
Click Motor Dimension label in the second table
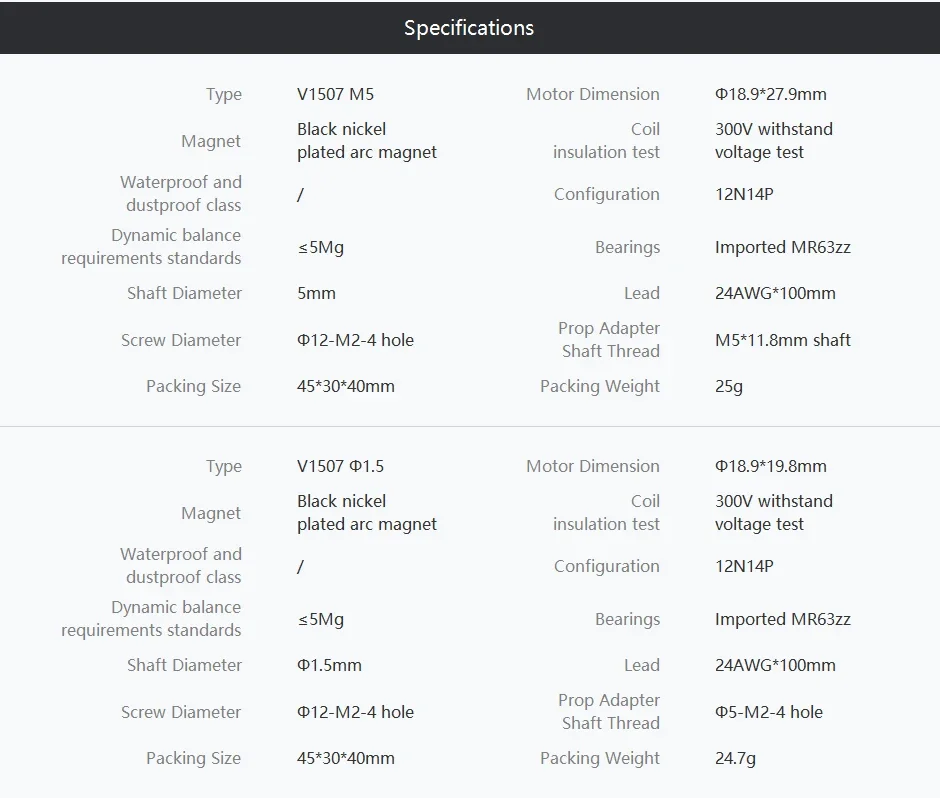pyautogui.click(x=592, y=467)
